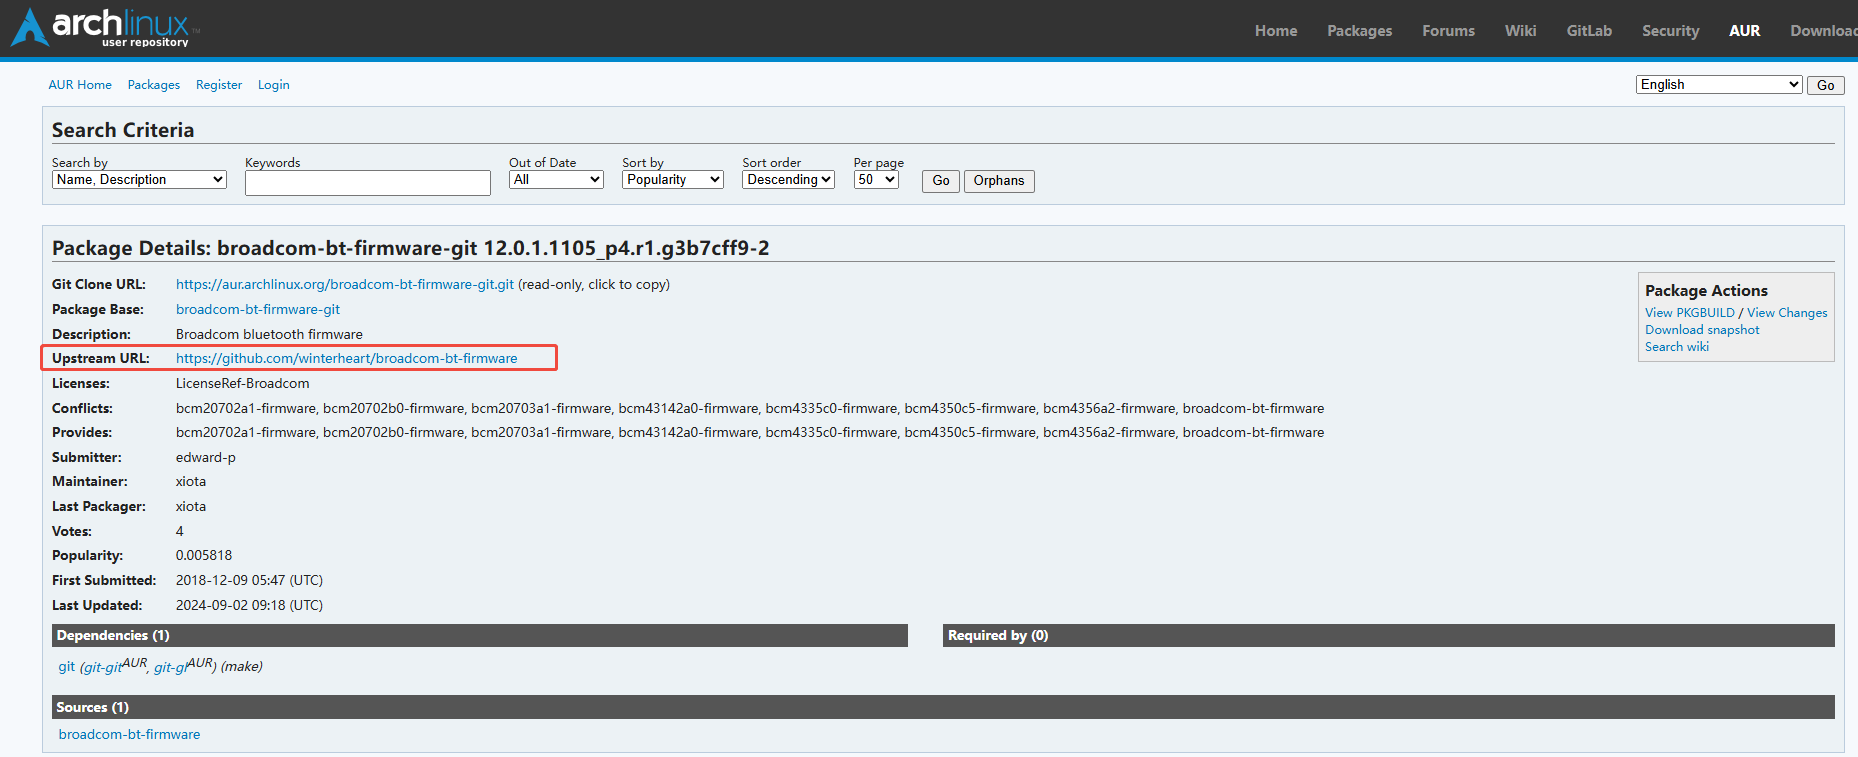Visit GitLab from the top navigation

tap(1589, 31)
